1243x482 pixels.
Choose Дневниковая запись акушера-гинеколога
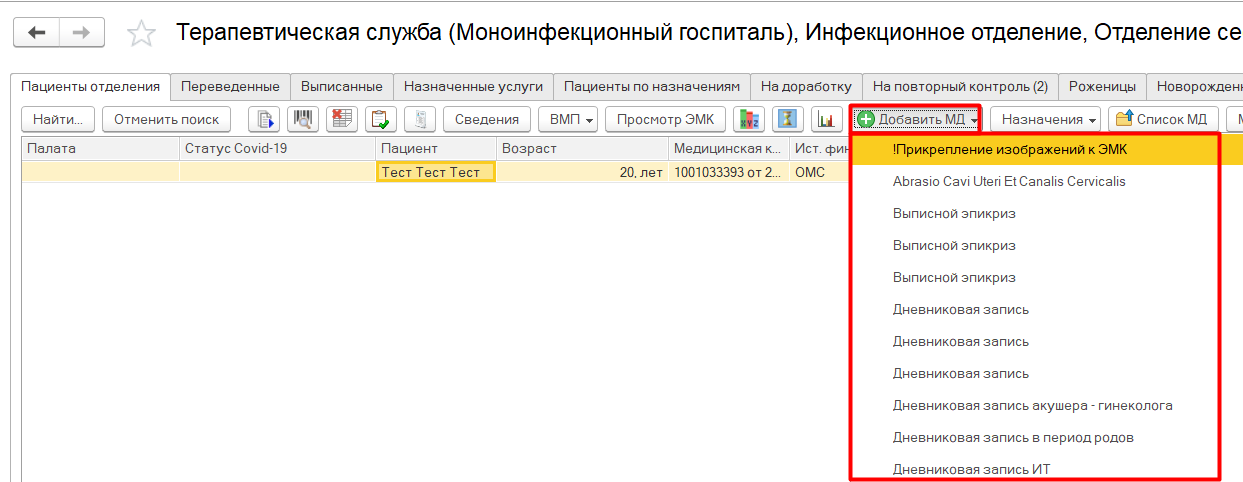point(1032,406)
